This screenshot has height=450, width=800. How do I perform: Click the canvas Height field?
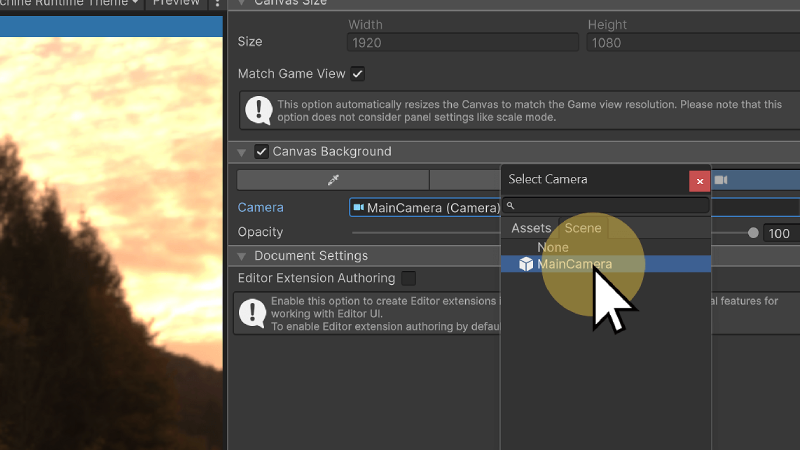coord(693,42)
